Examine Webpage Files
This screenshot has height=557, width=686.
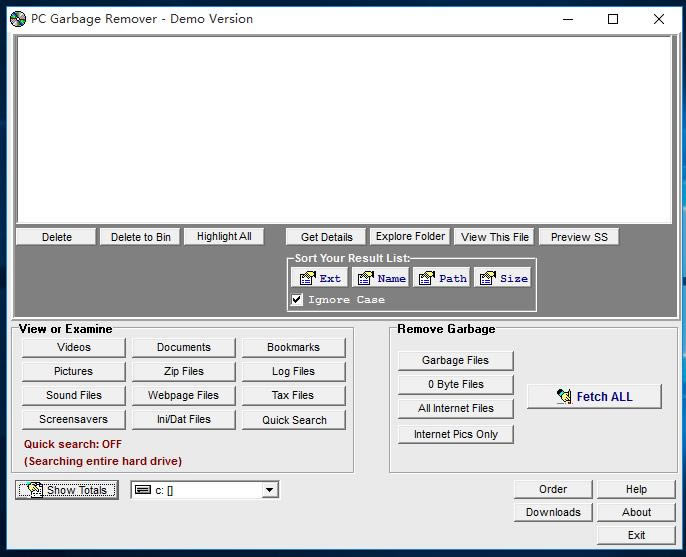(184, 396)
